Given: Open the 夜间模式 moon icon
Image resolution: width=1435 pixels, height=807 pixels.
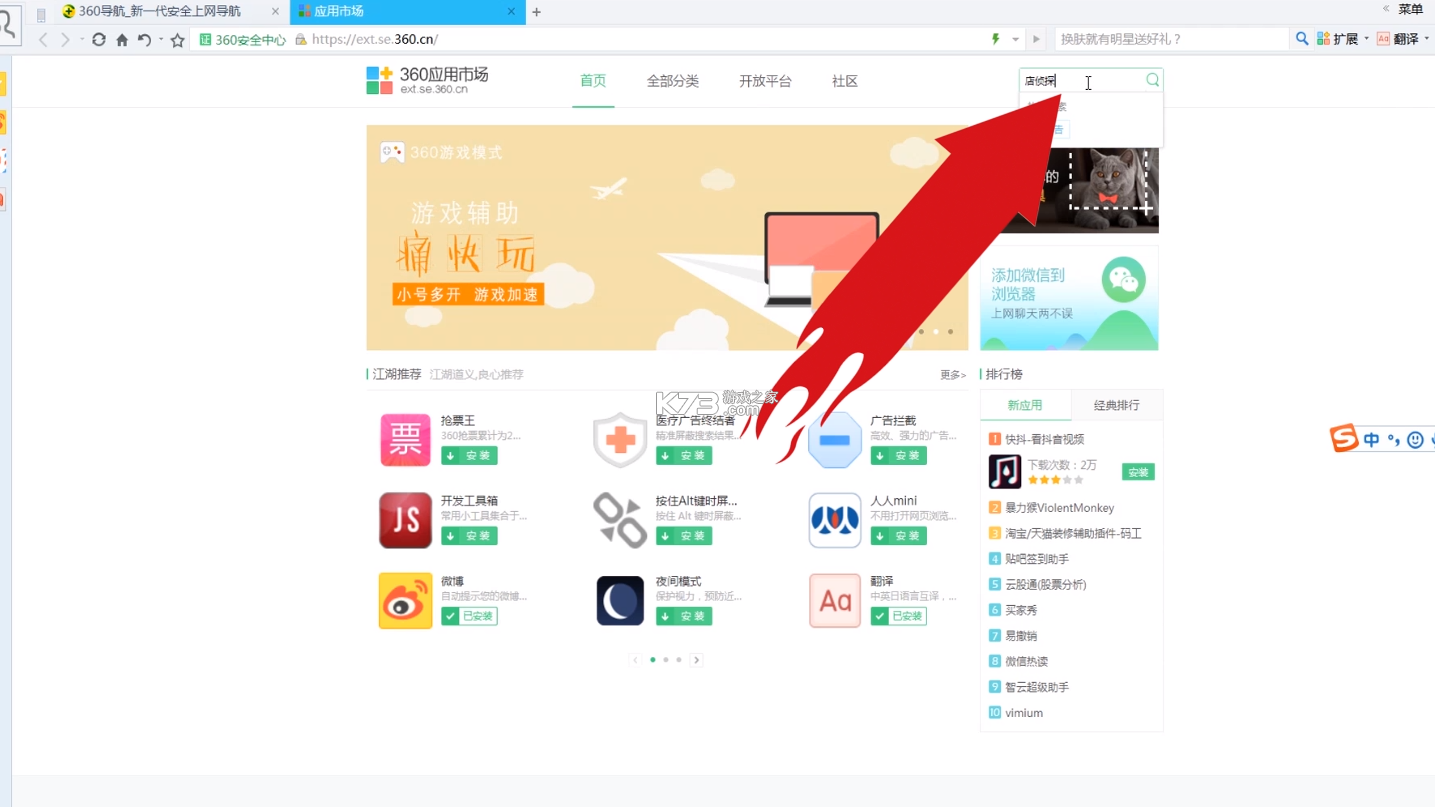Looking at the screenshot, I should pos(620,600).
